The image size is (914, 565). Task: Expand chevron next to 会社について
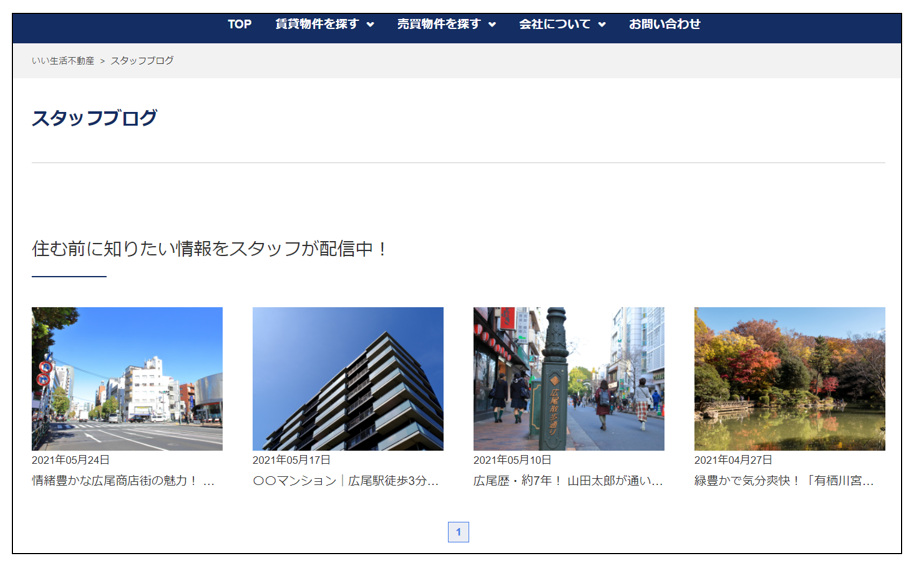602,25
